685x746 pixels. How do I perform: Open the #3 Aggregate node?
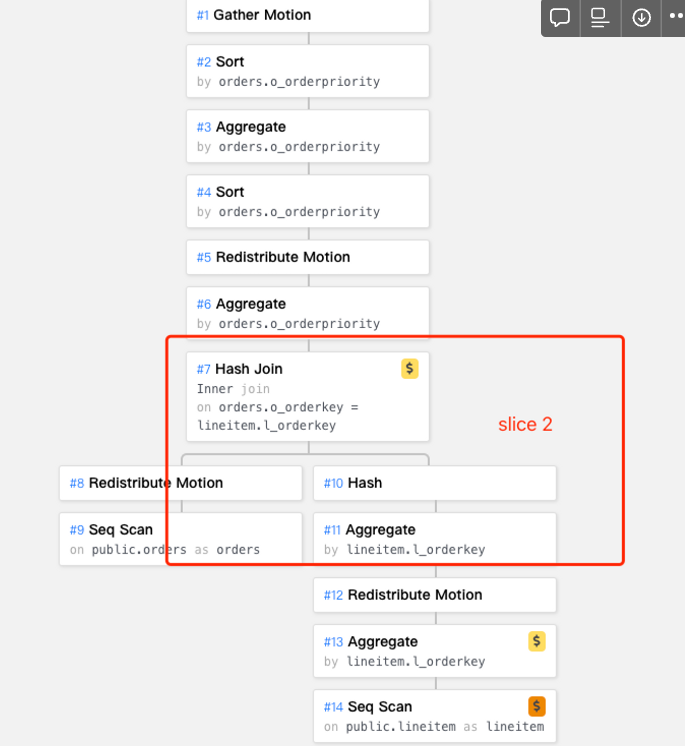pyautogui.click(x=308, y=137)
